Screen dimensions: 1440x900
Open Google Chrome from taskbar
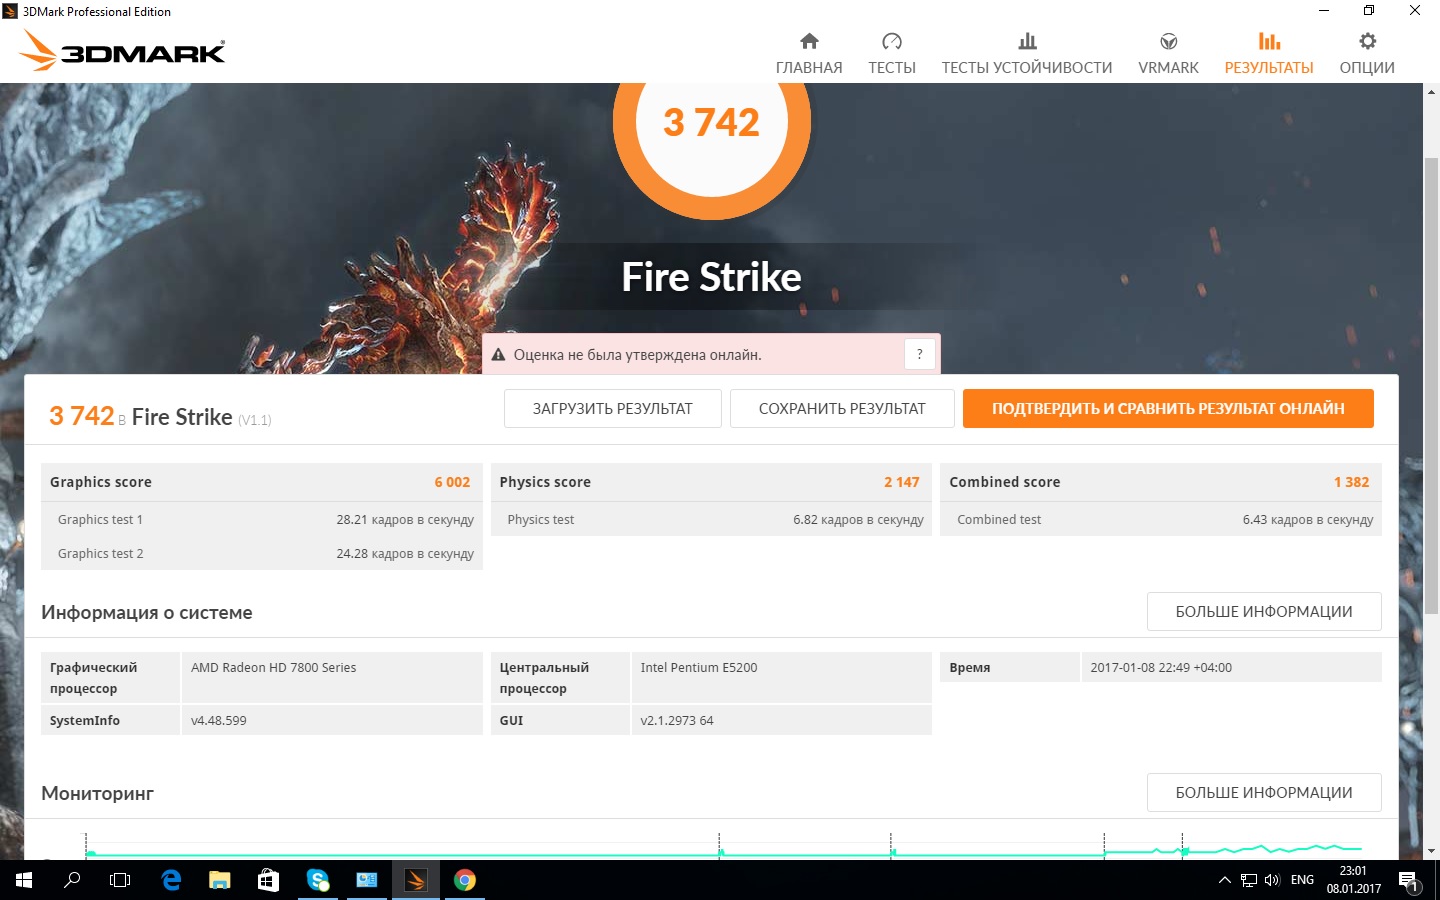(464, 880)
